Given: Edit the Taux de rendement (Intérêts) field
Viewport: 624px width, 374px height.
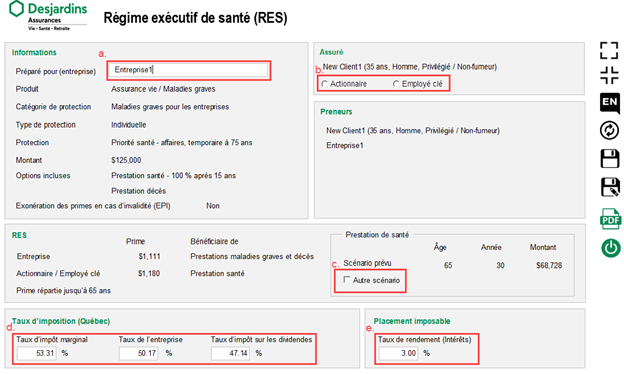Looking at the screenshot, I should pyautogui.click(x=398, y=353).
